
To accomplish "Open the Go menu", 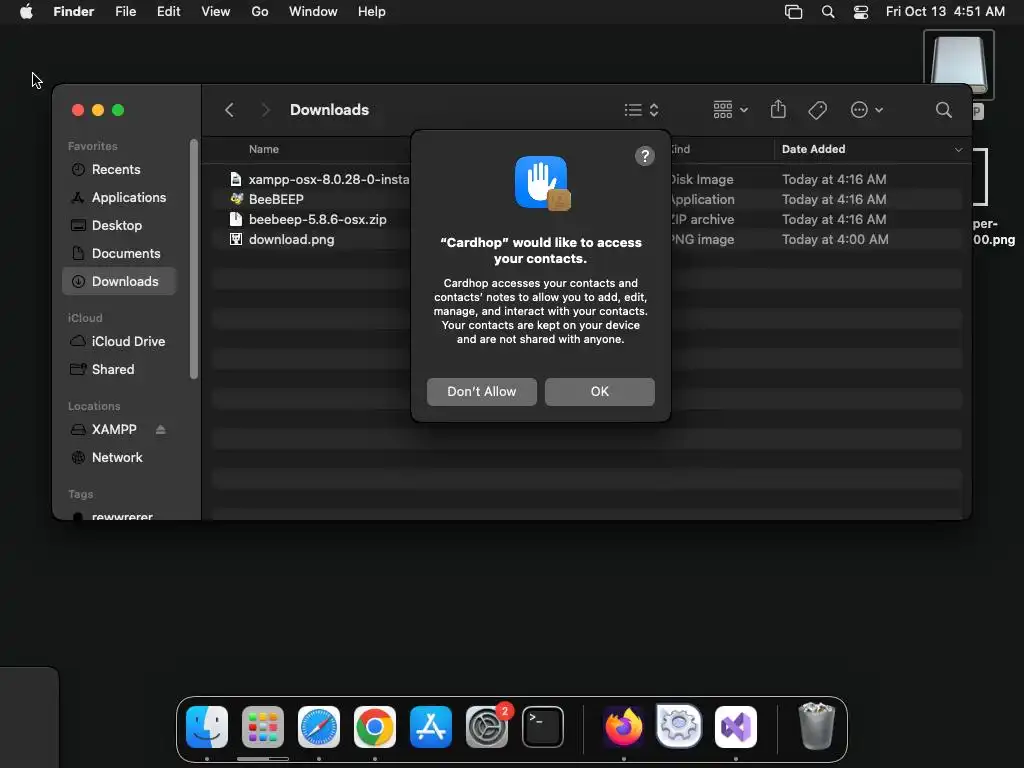I will click(259, 12).
